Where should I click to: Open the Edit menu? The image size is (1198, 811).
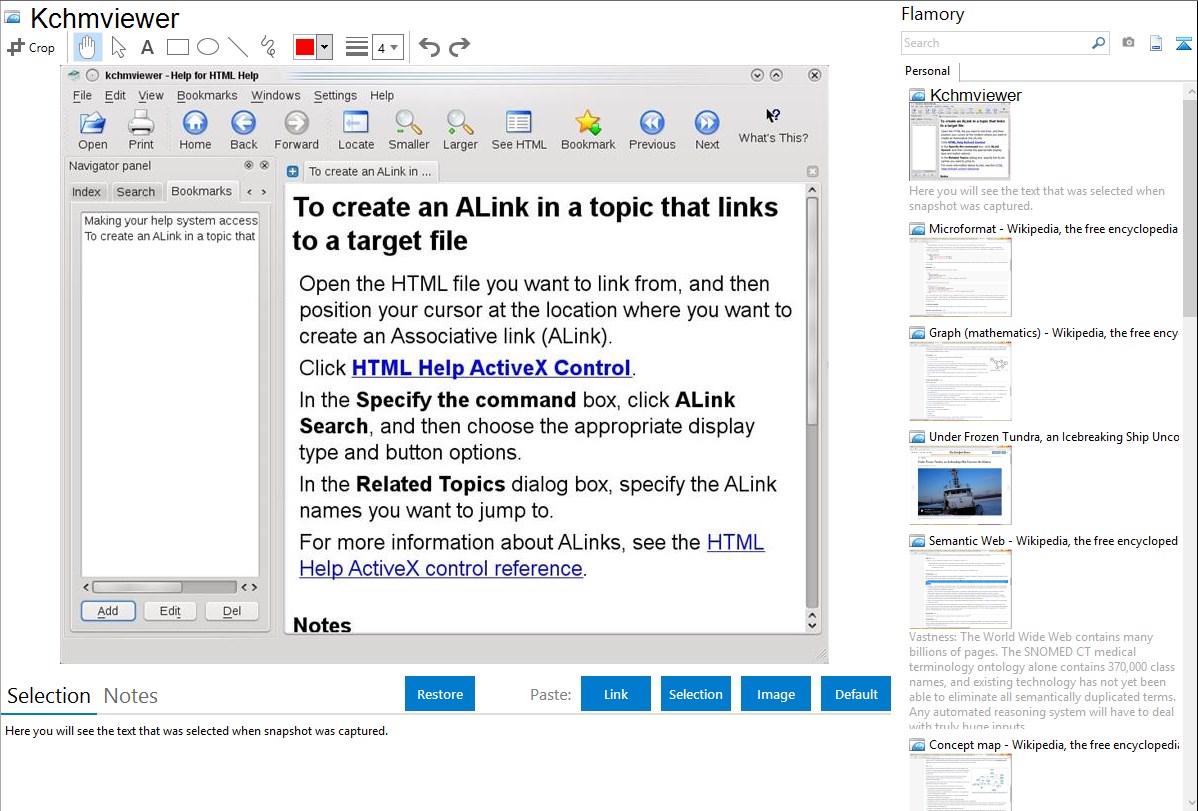click(x=115, y=96)
